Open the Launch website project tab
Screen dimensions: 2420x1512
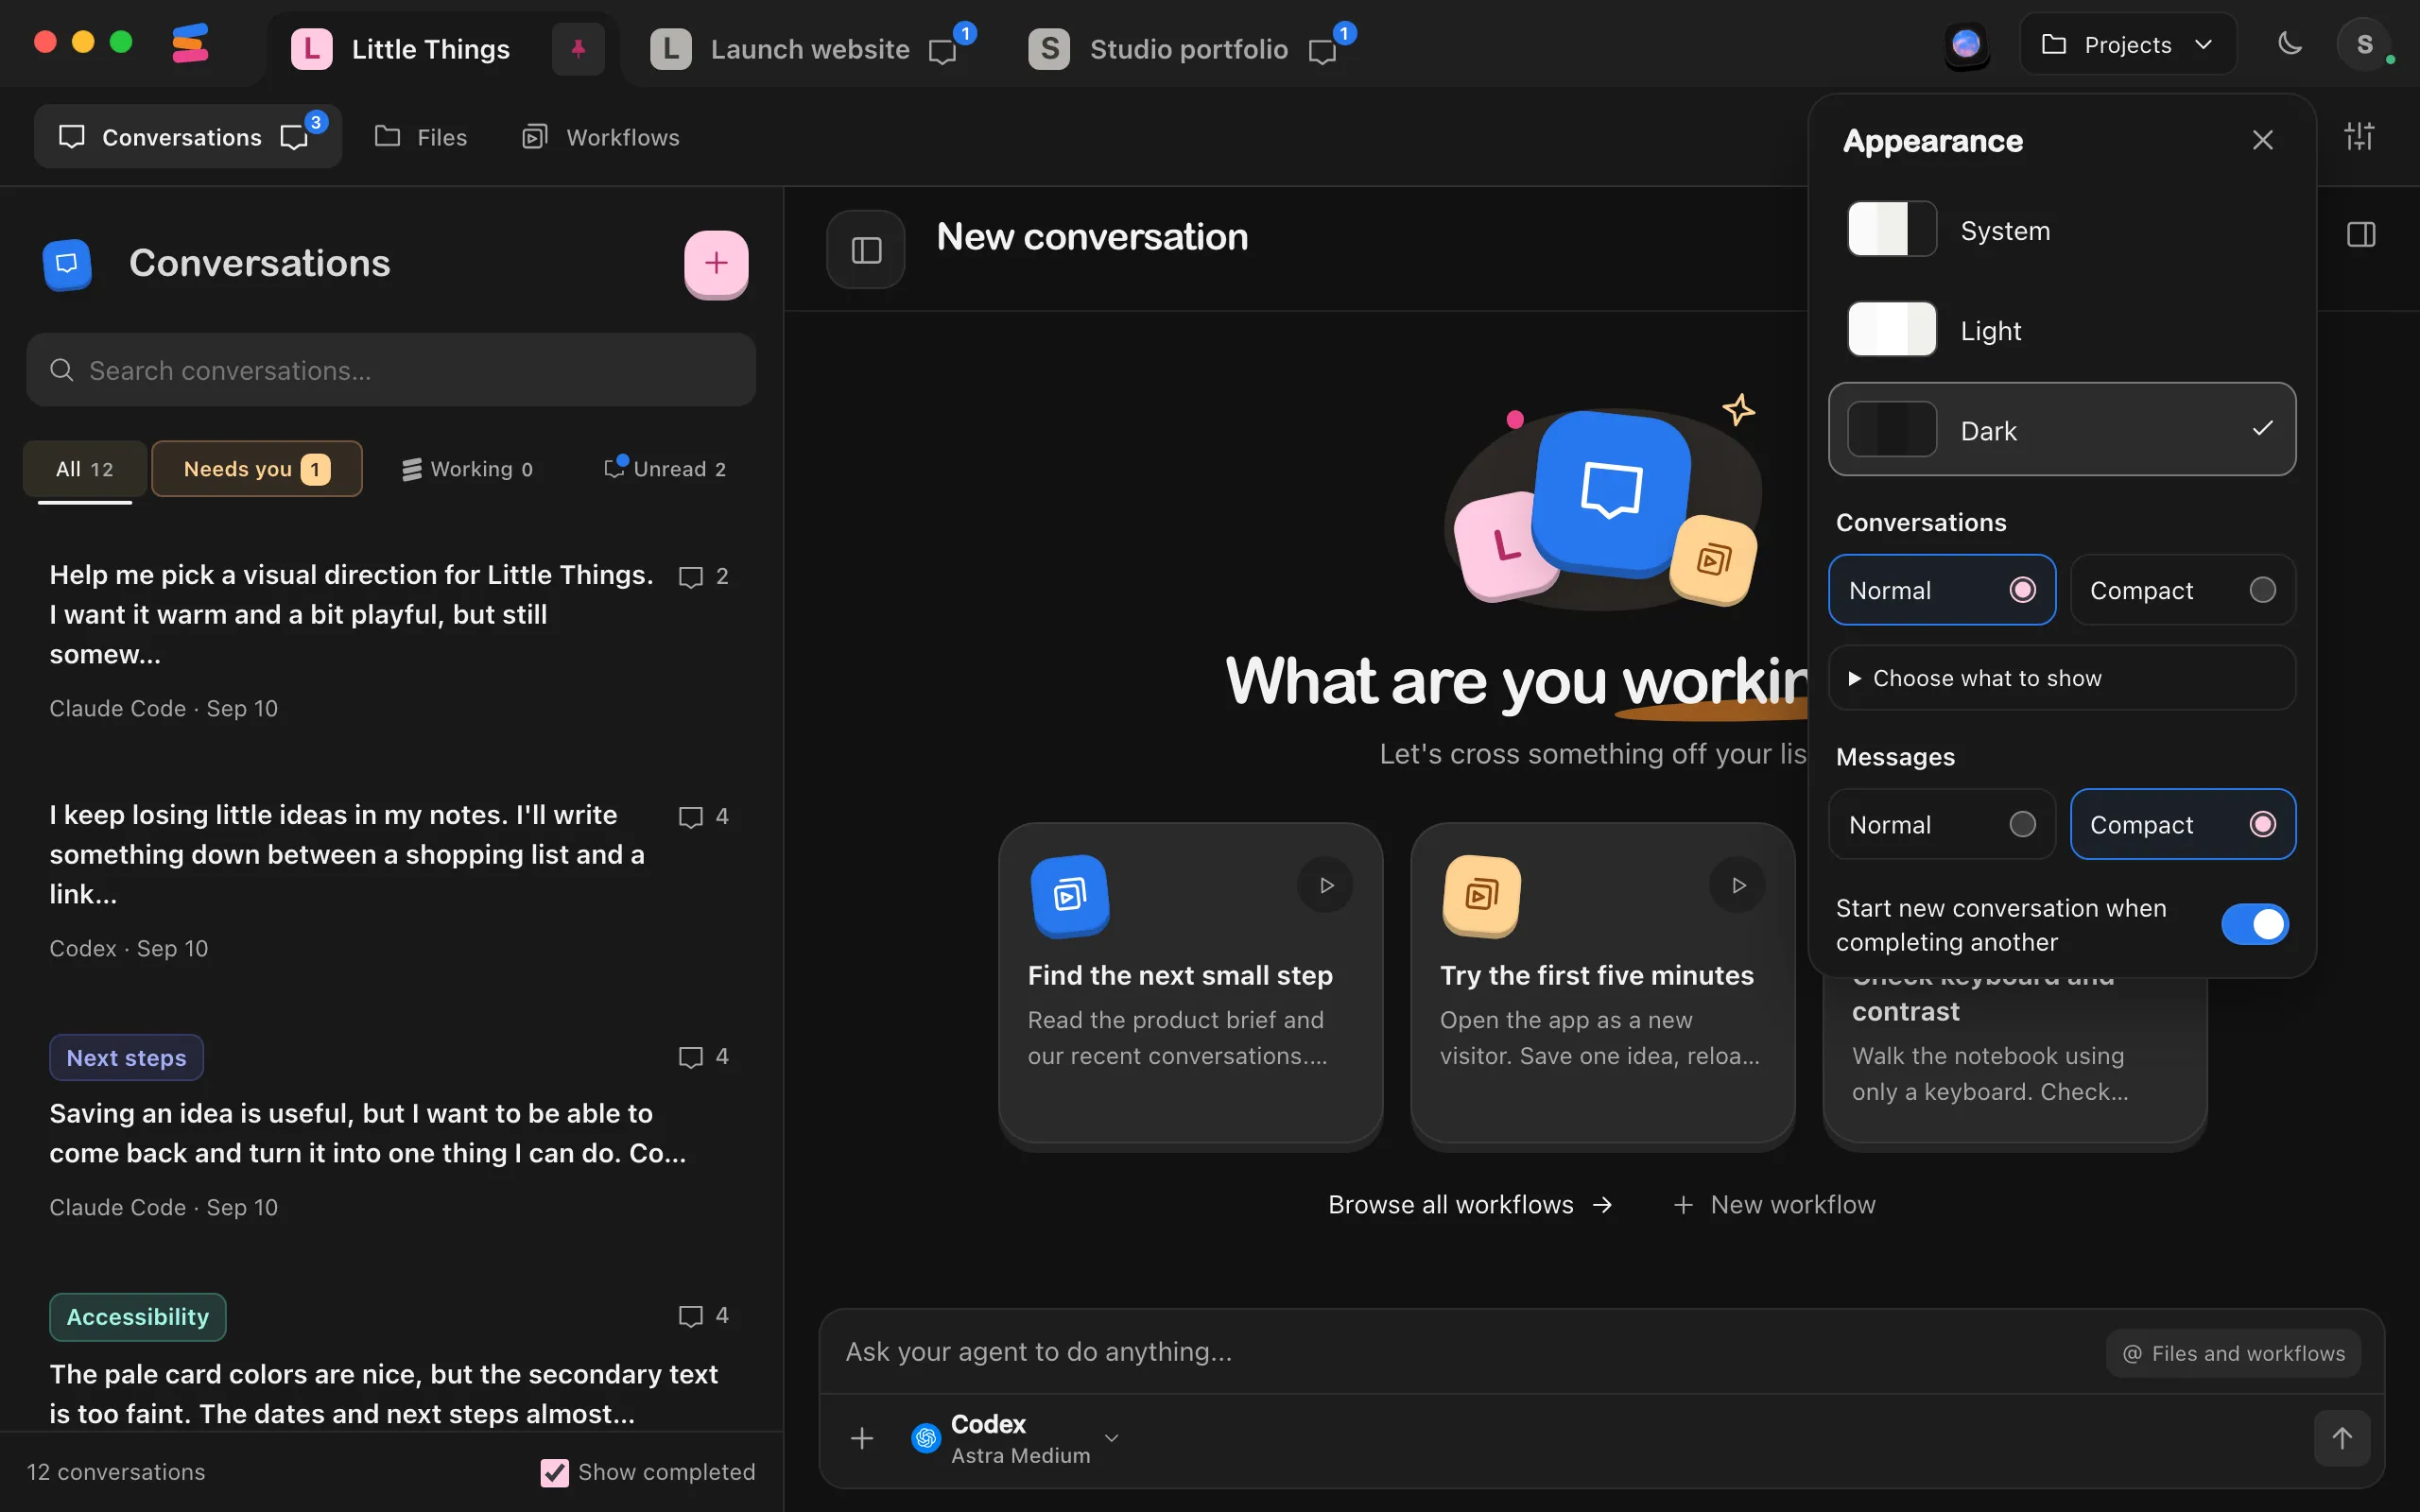[x=809, y=49]
